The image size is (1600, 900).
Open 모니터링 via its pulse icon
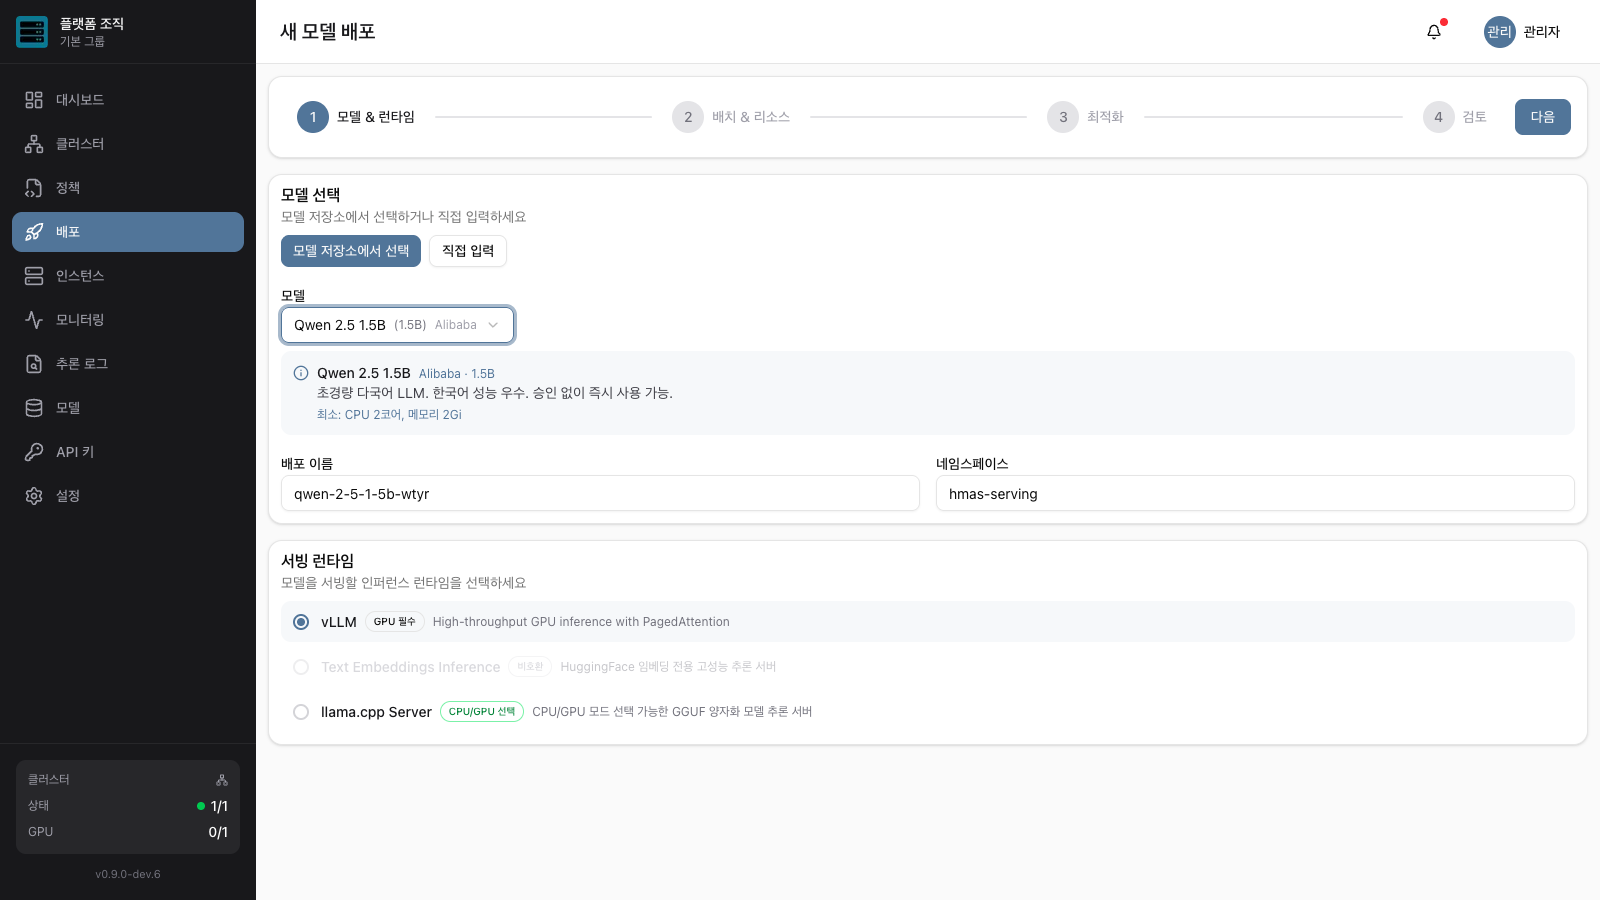pos(34,320)
